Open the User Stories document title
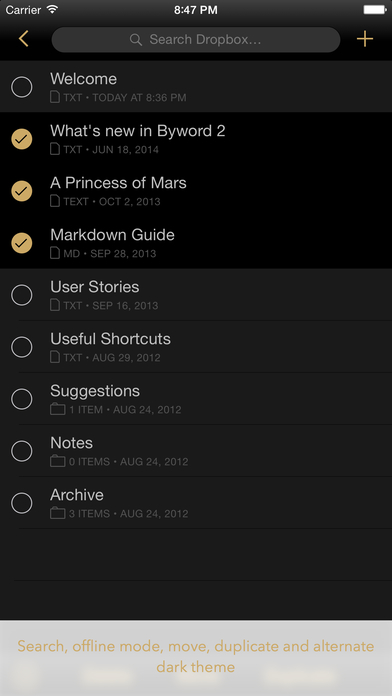392x696 pixels. click(x=95, y=287)
